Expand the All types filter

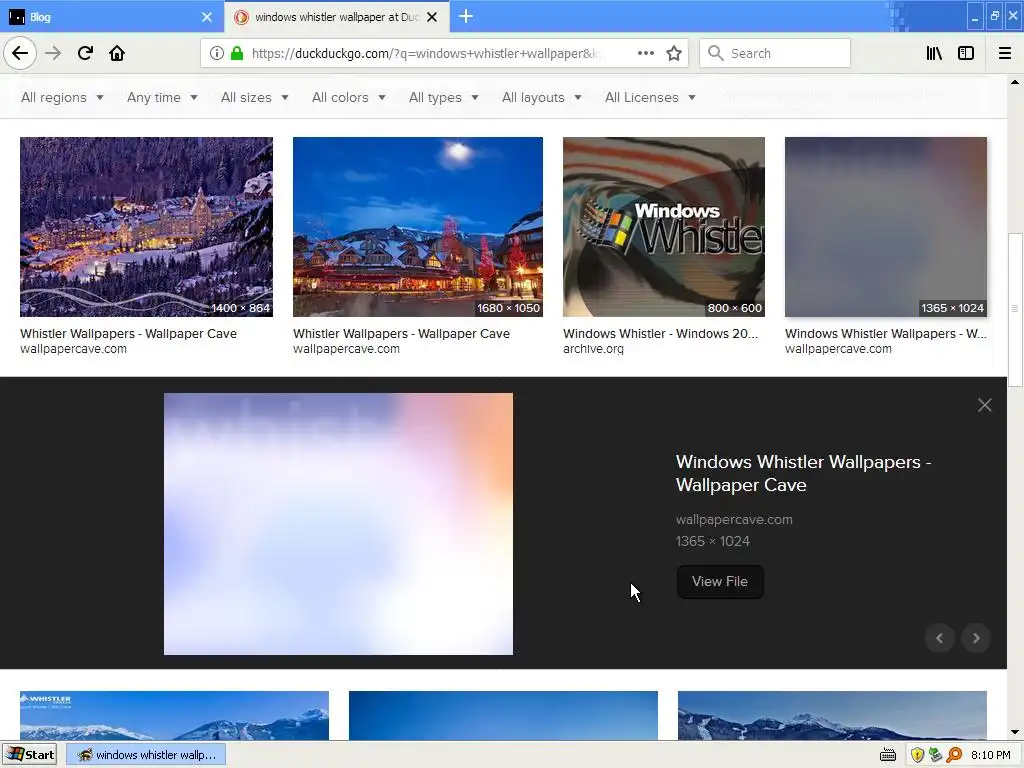pyautogui.click(x=443, y=97)
